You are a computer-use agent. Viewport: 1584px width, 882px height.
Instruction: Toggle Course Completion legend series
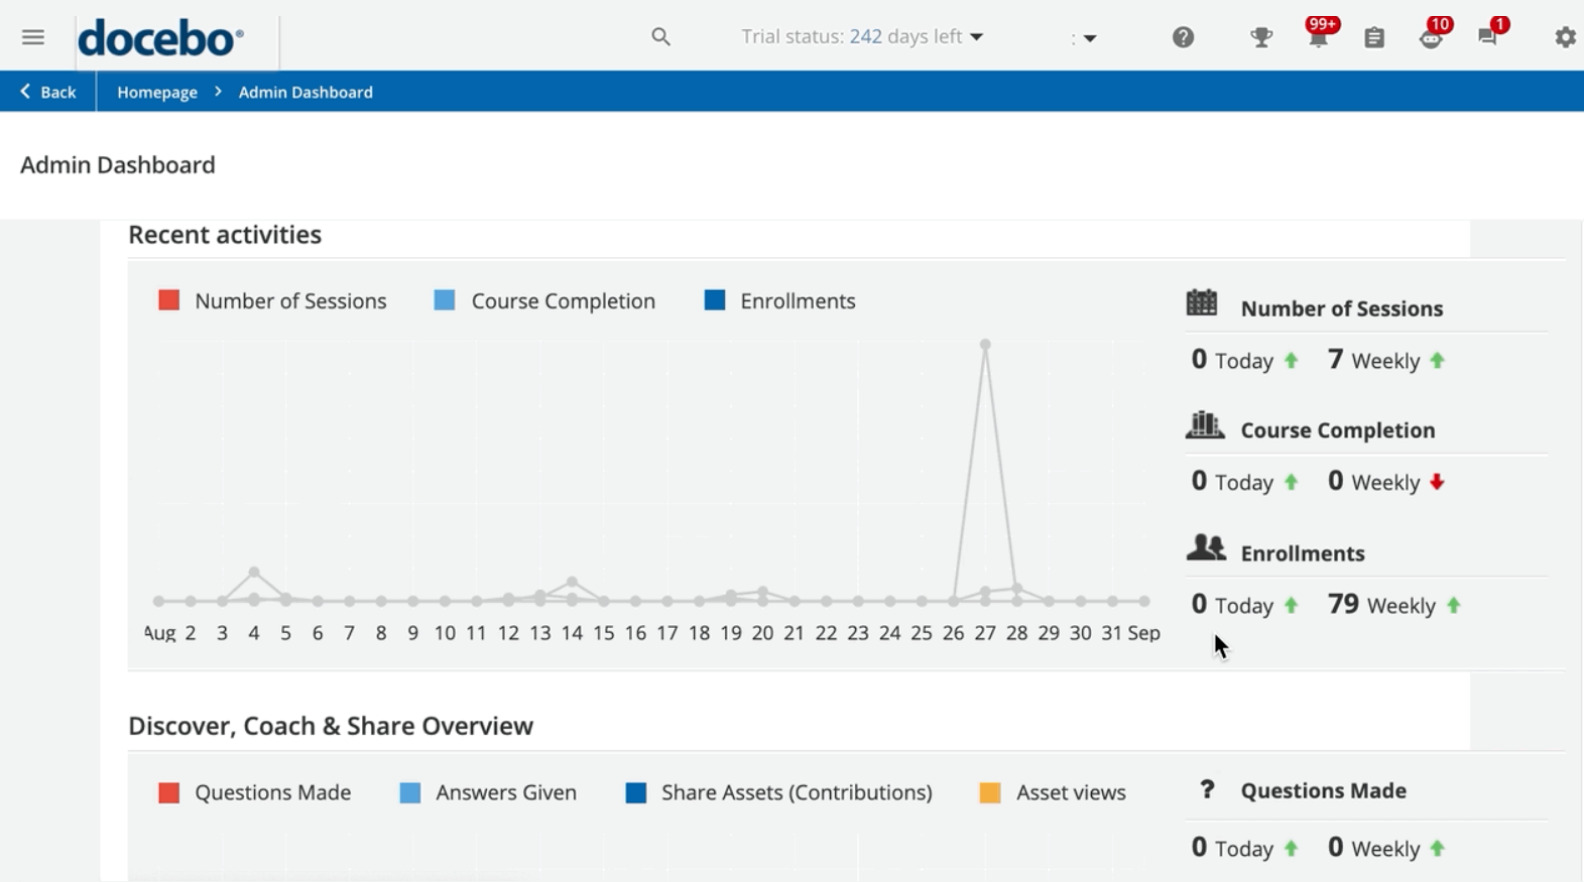click(x=545, y=301)
